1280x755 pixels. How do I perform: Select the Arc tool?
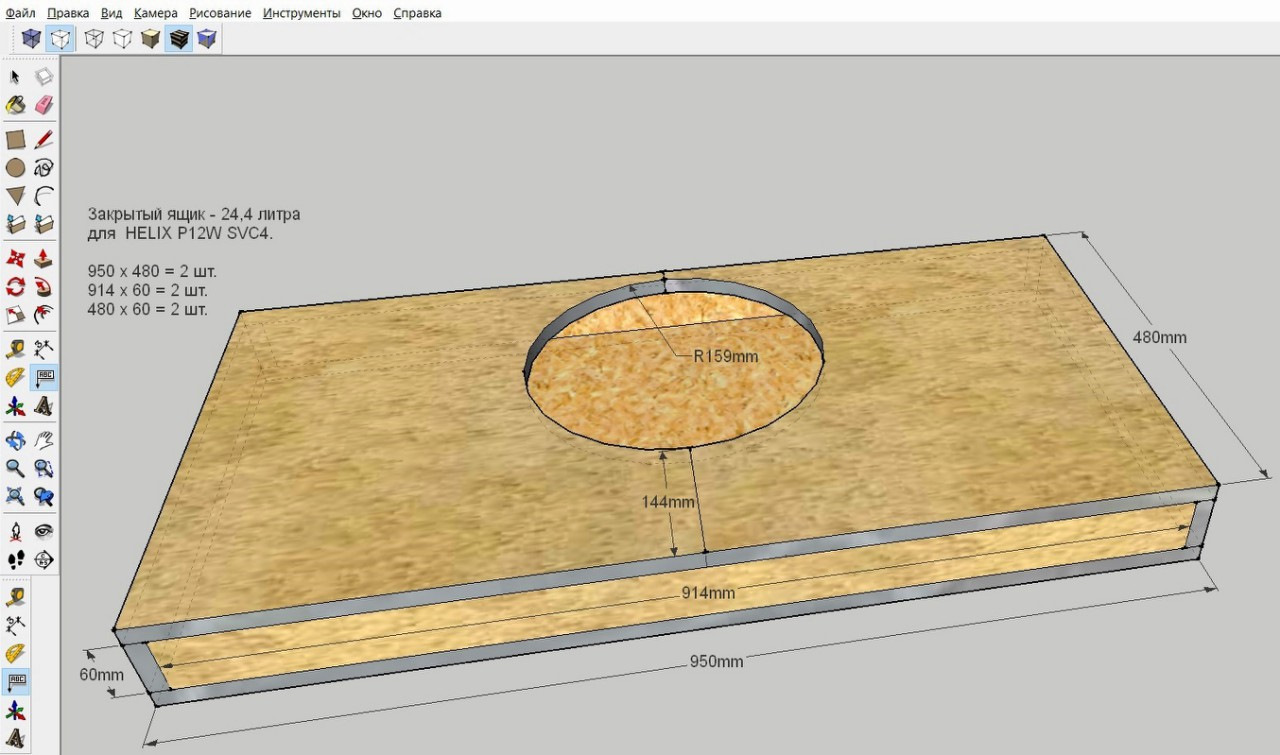44,195
